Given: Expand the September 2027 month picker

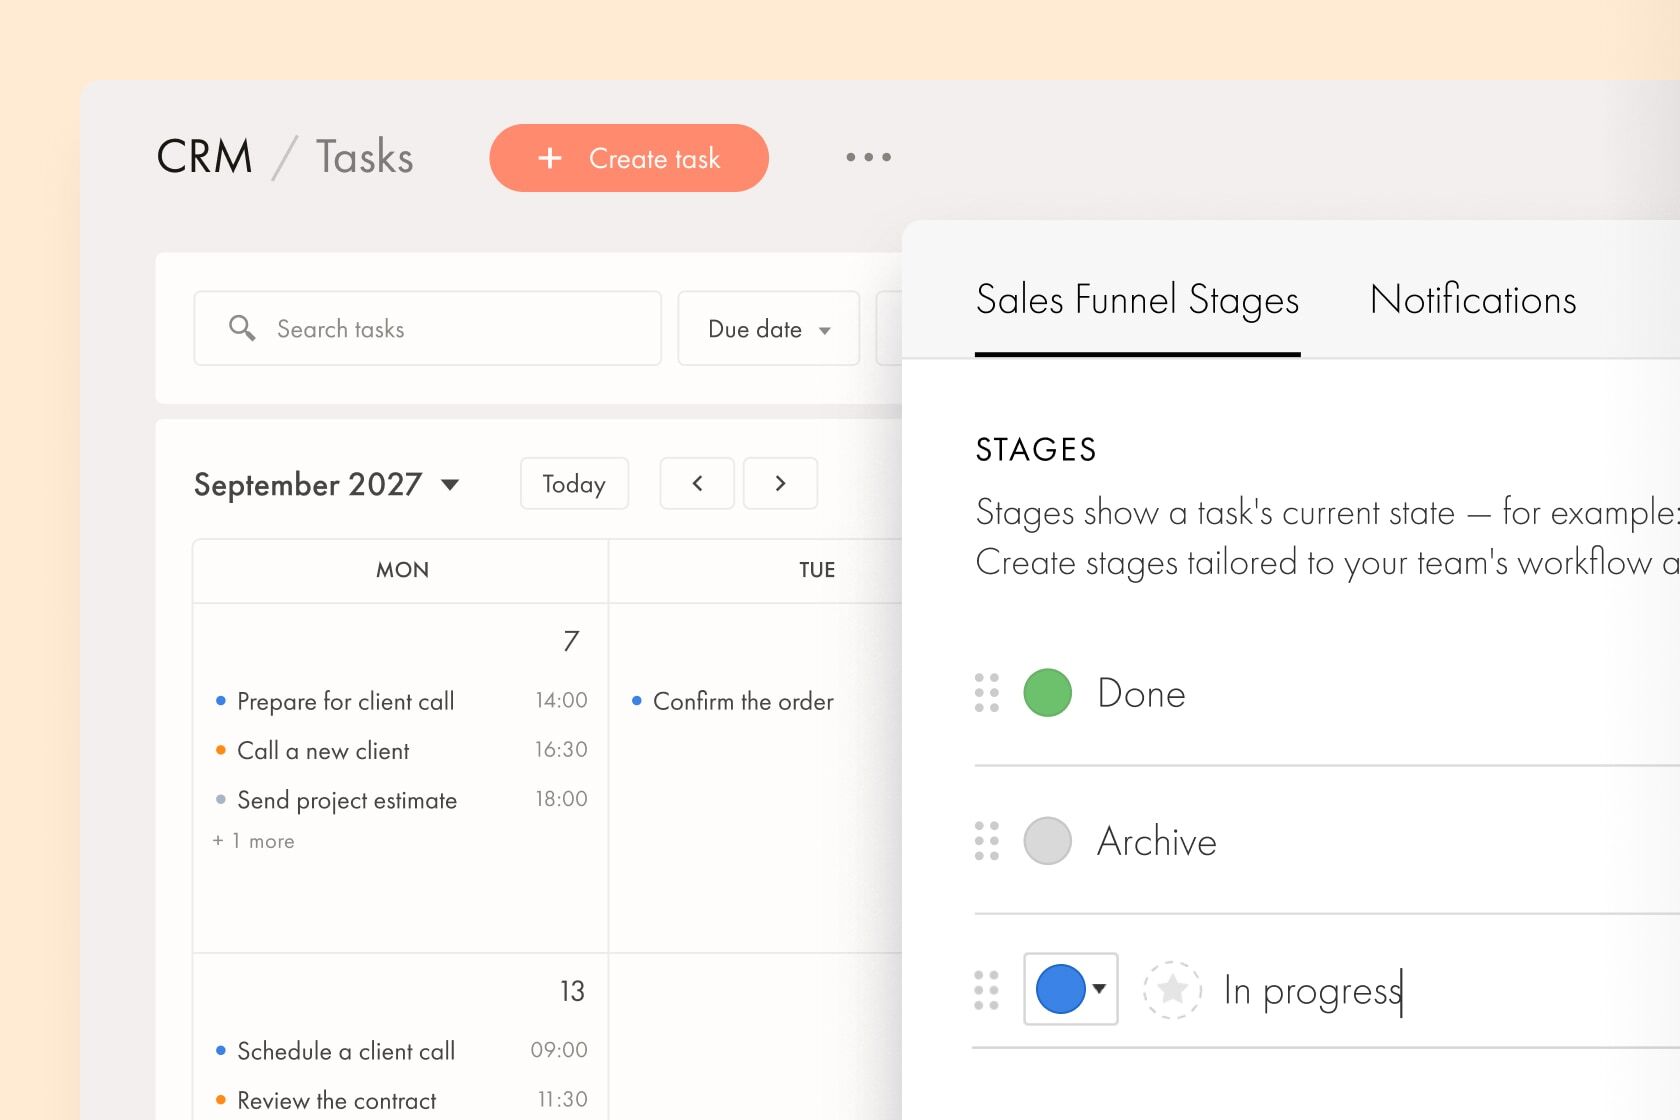Looking at the screenshot, I should pos(327,484).
